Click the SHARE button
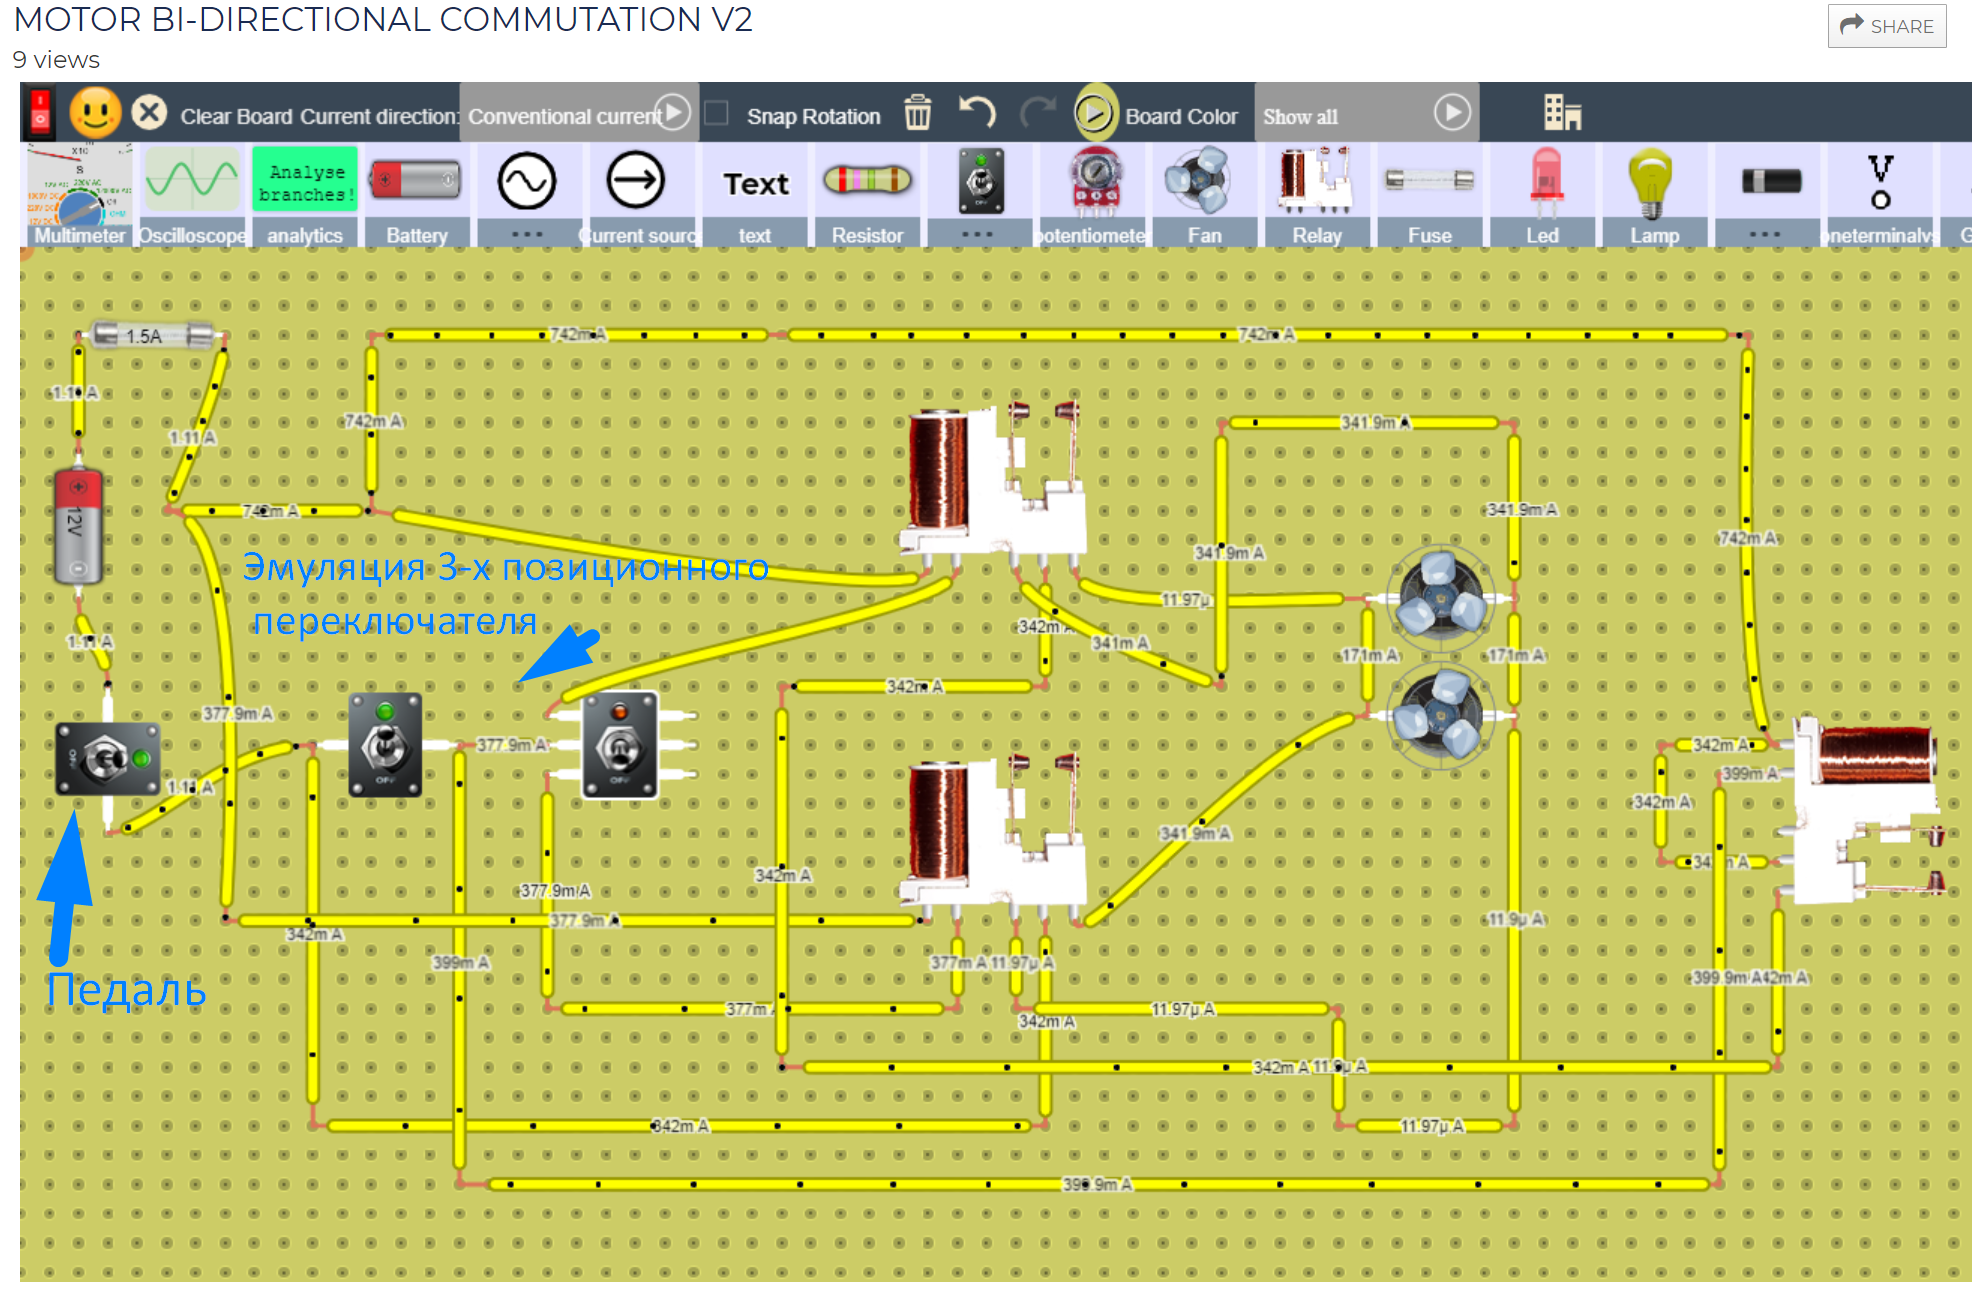The image size is (1972, 1304). (x=1886, y=26)
